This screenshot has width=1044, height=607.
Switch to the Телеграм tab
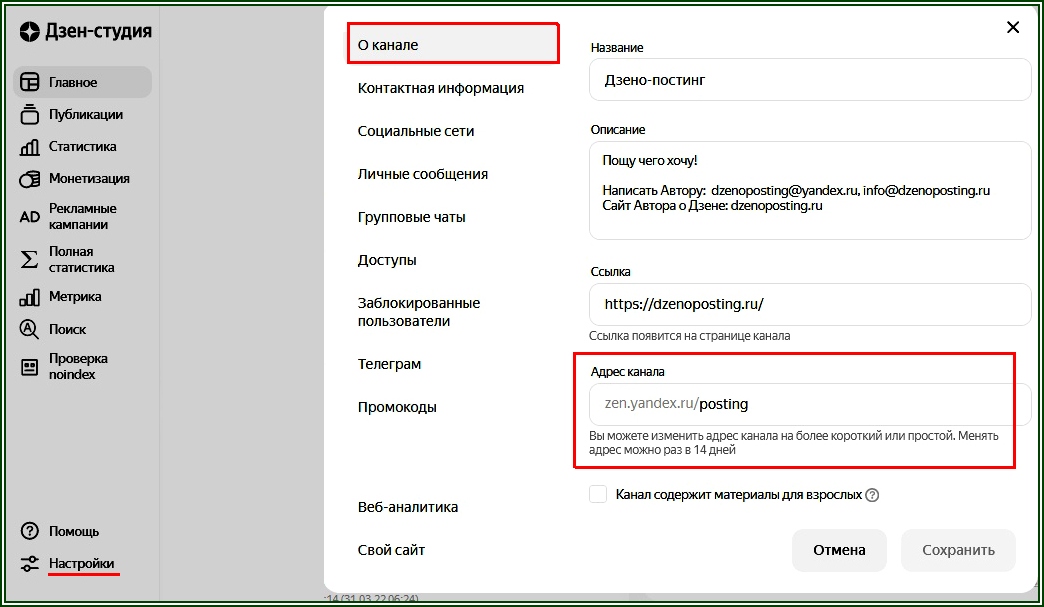(x=390, y=364)
